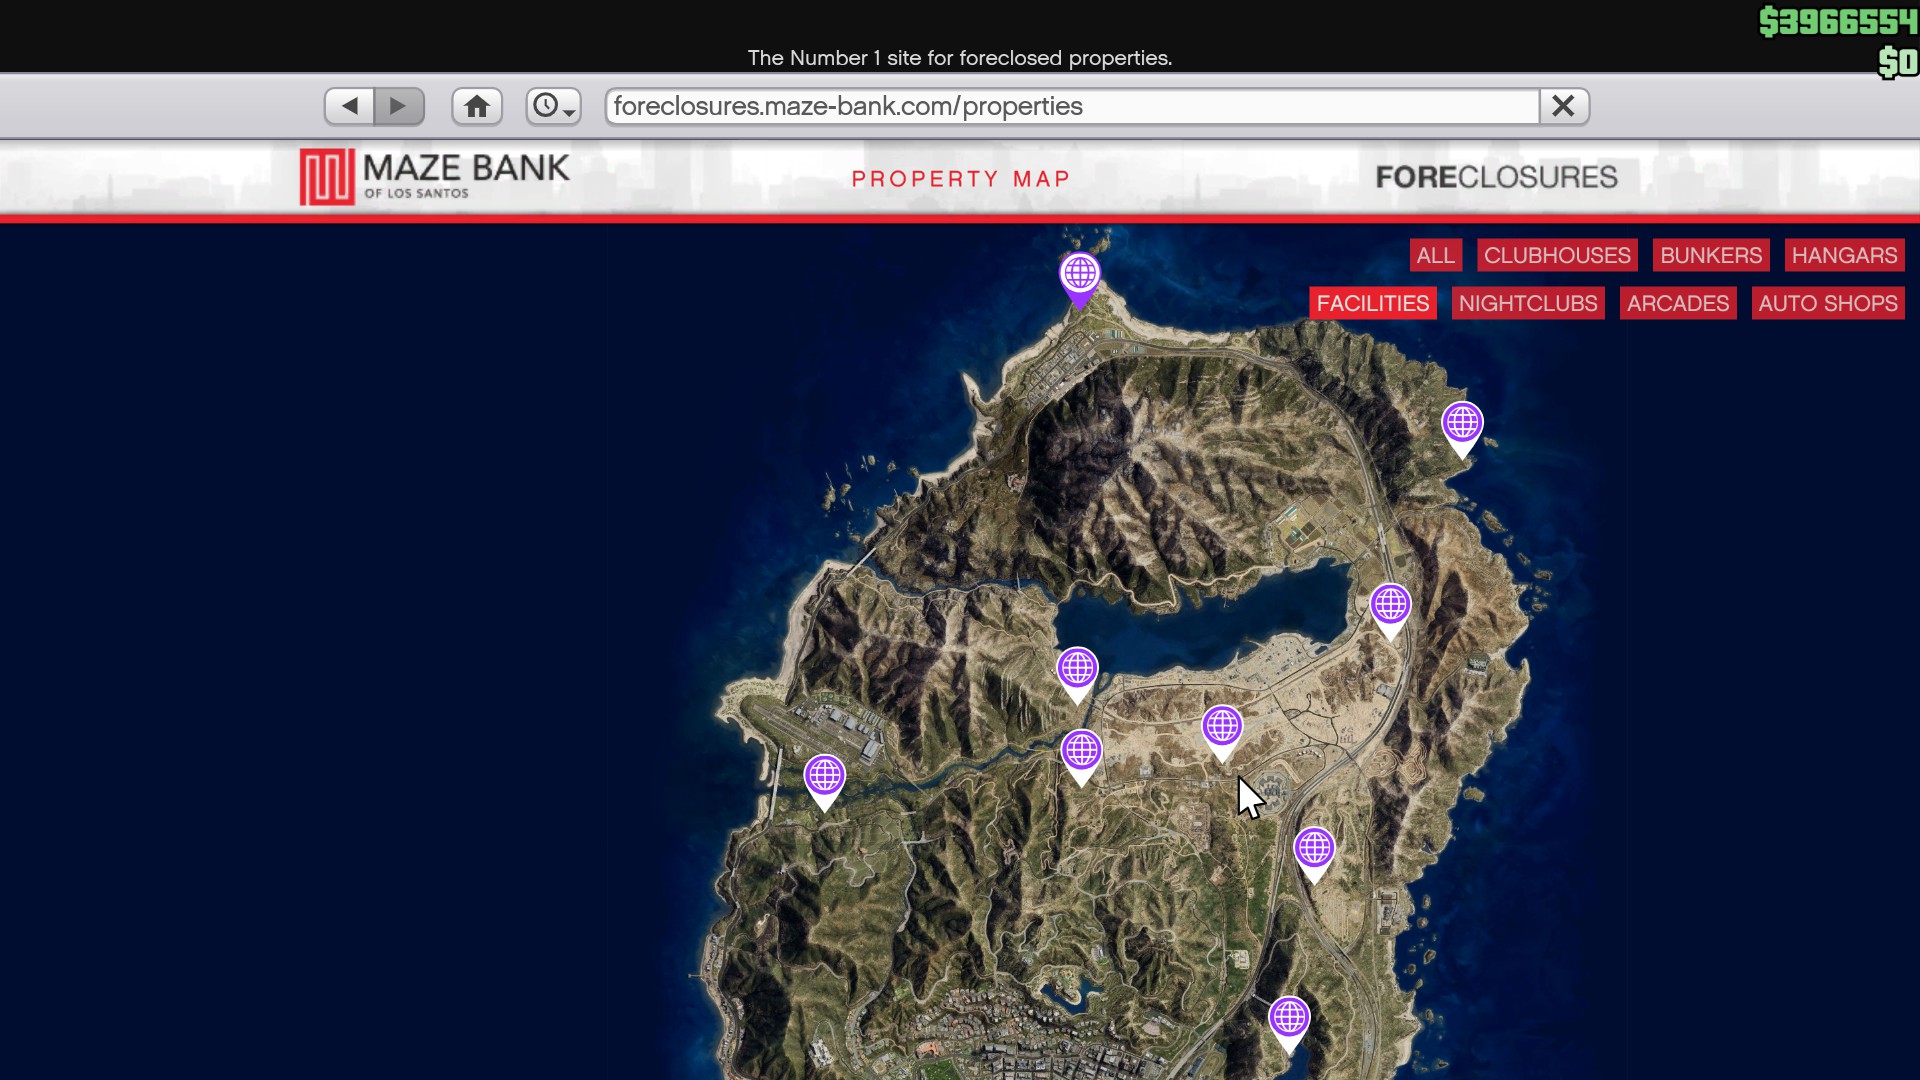Select facility marker east of the lake
The image size is (1920, 1080).
(x=1390, y=606)
